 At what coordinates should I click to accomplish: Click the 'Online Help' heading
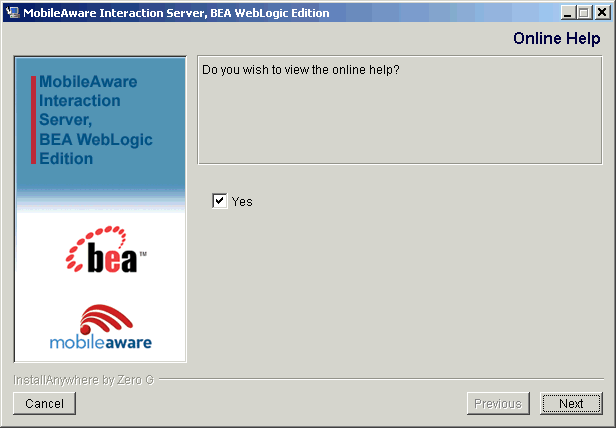tap(557, 39)
